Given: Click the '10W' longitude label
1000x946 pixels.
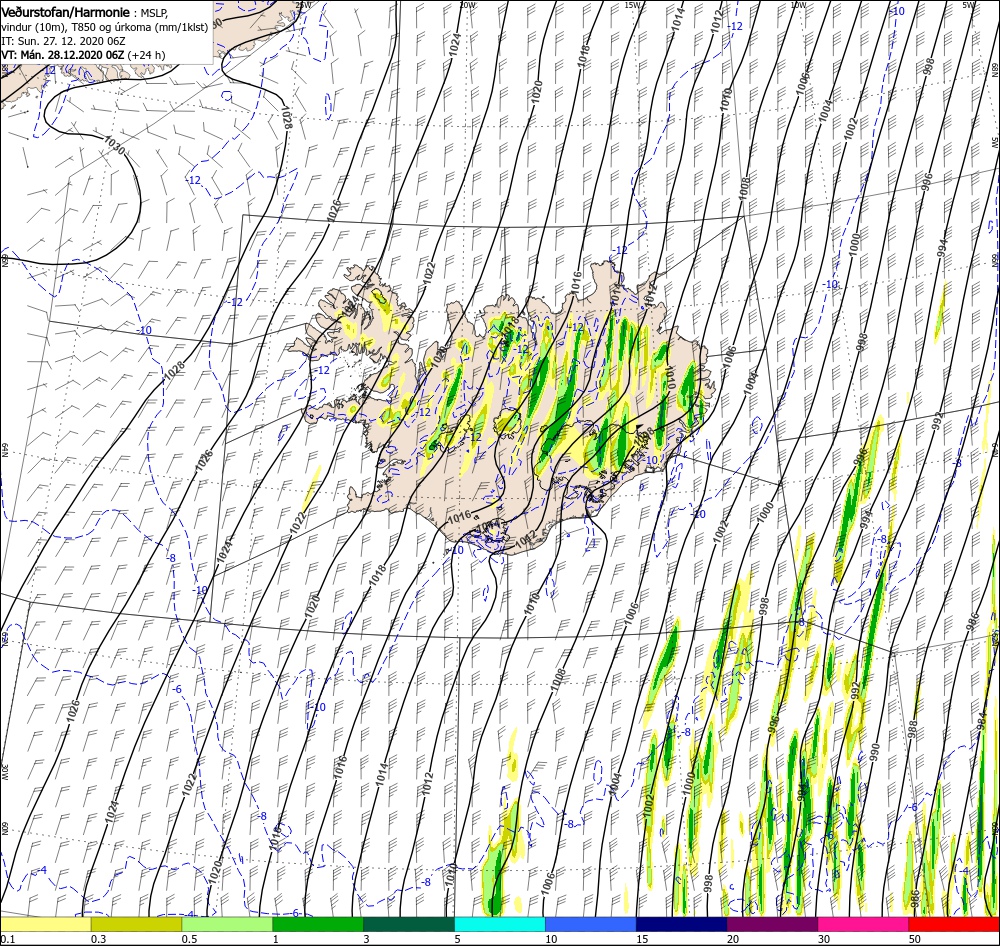Looking at the screenshot, I should [x=798, y=5].
